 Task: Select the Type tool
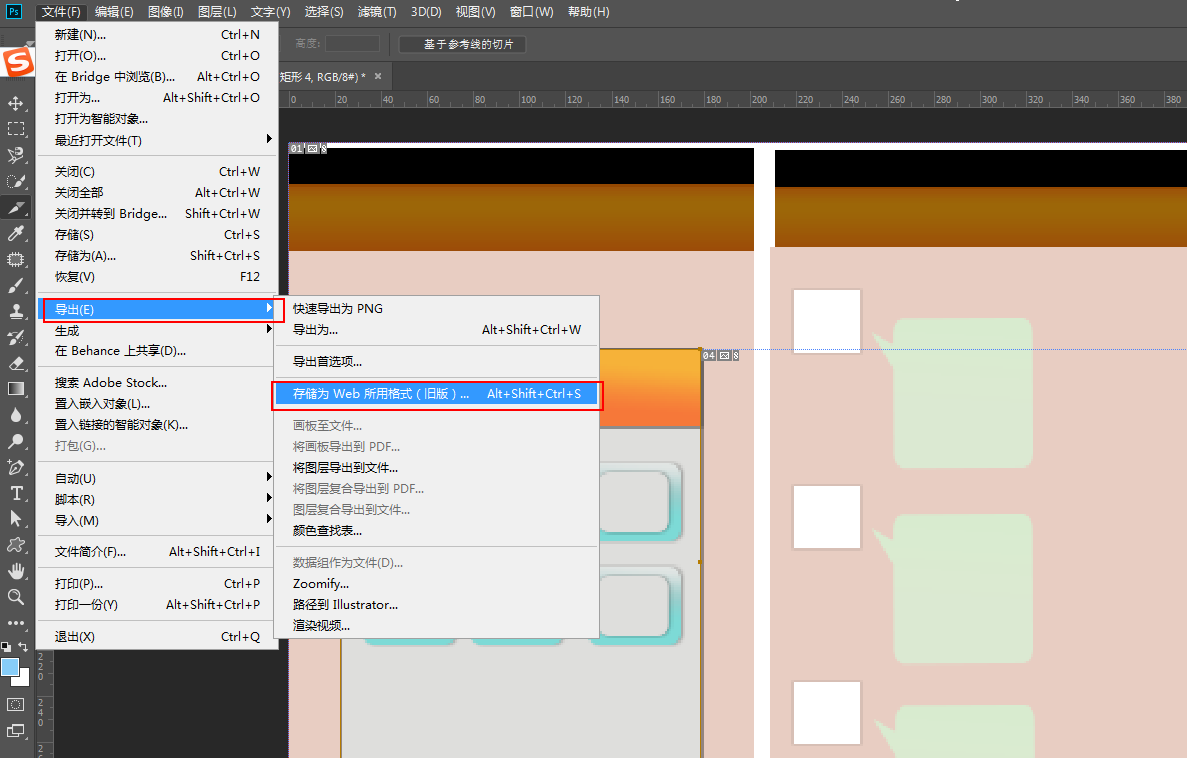[x=16, y=493]
